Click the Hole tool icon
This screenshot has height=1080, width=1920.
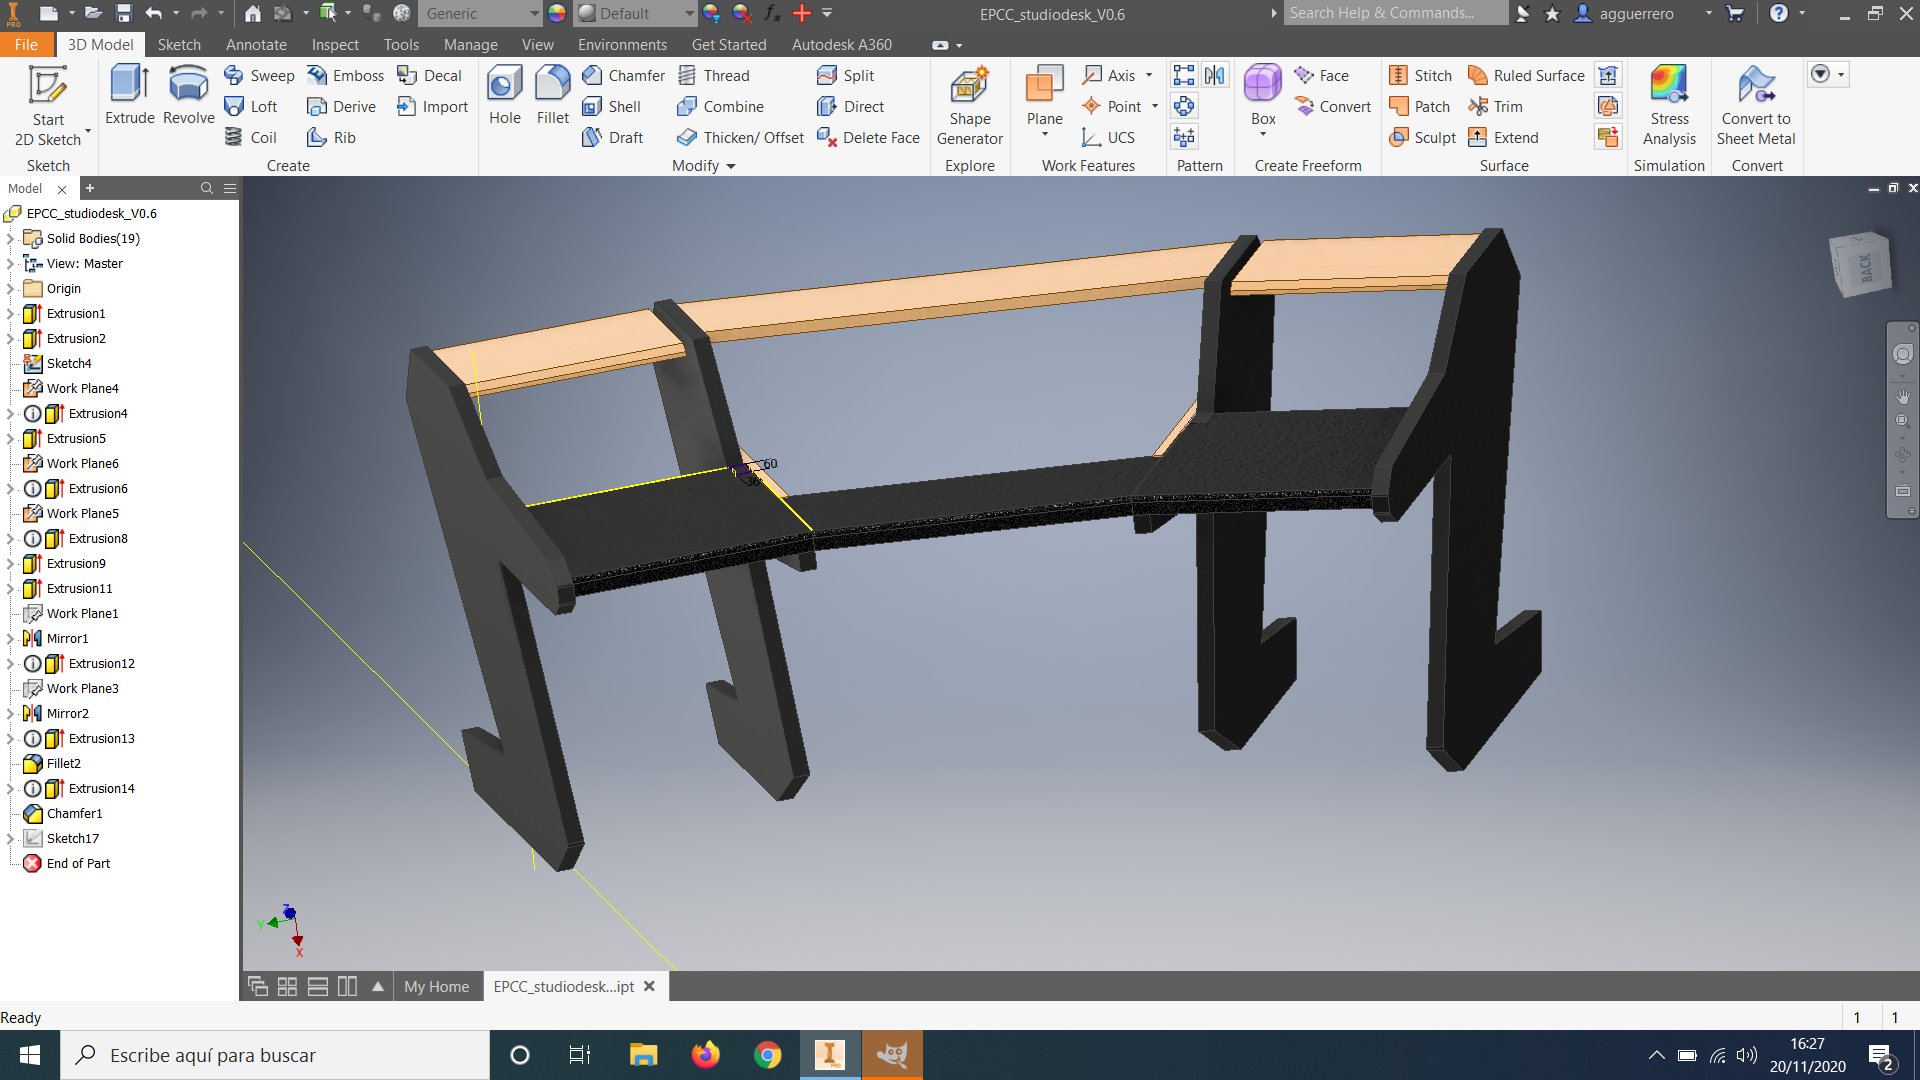click(504, 95)
